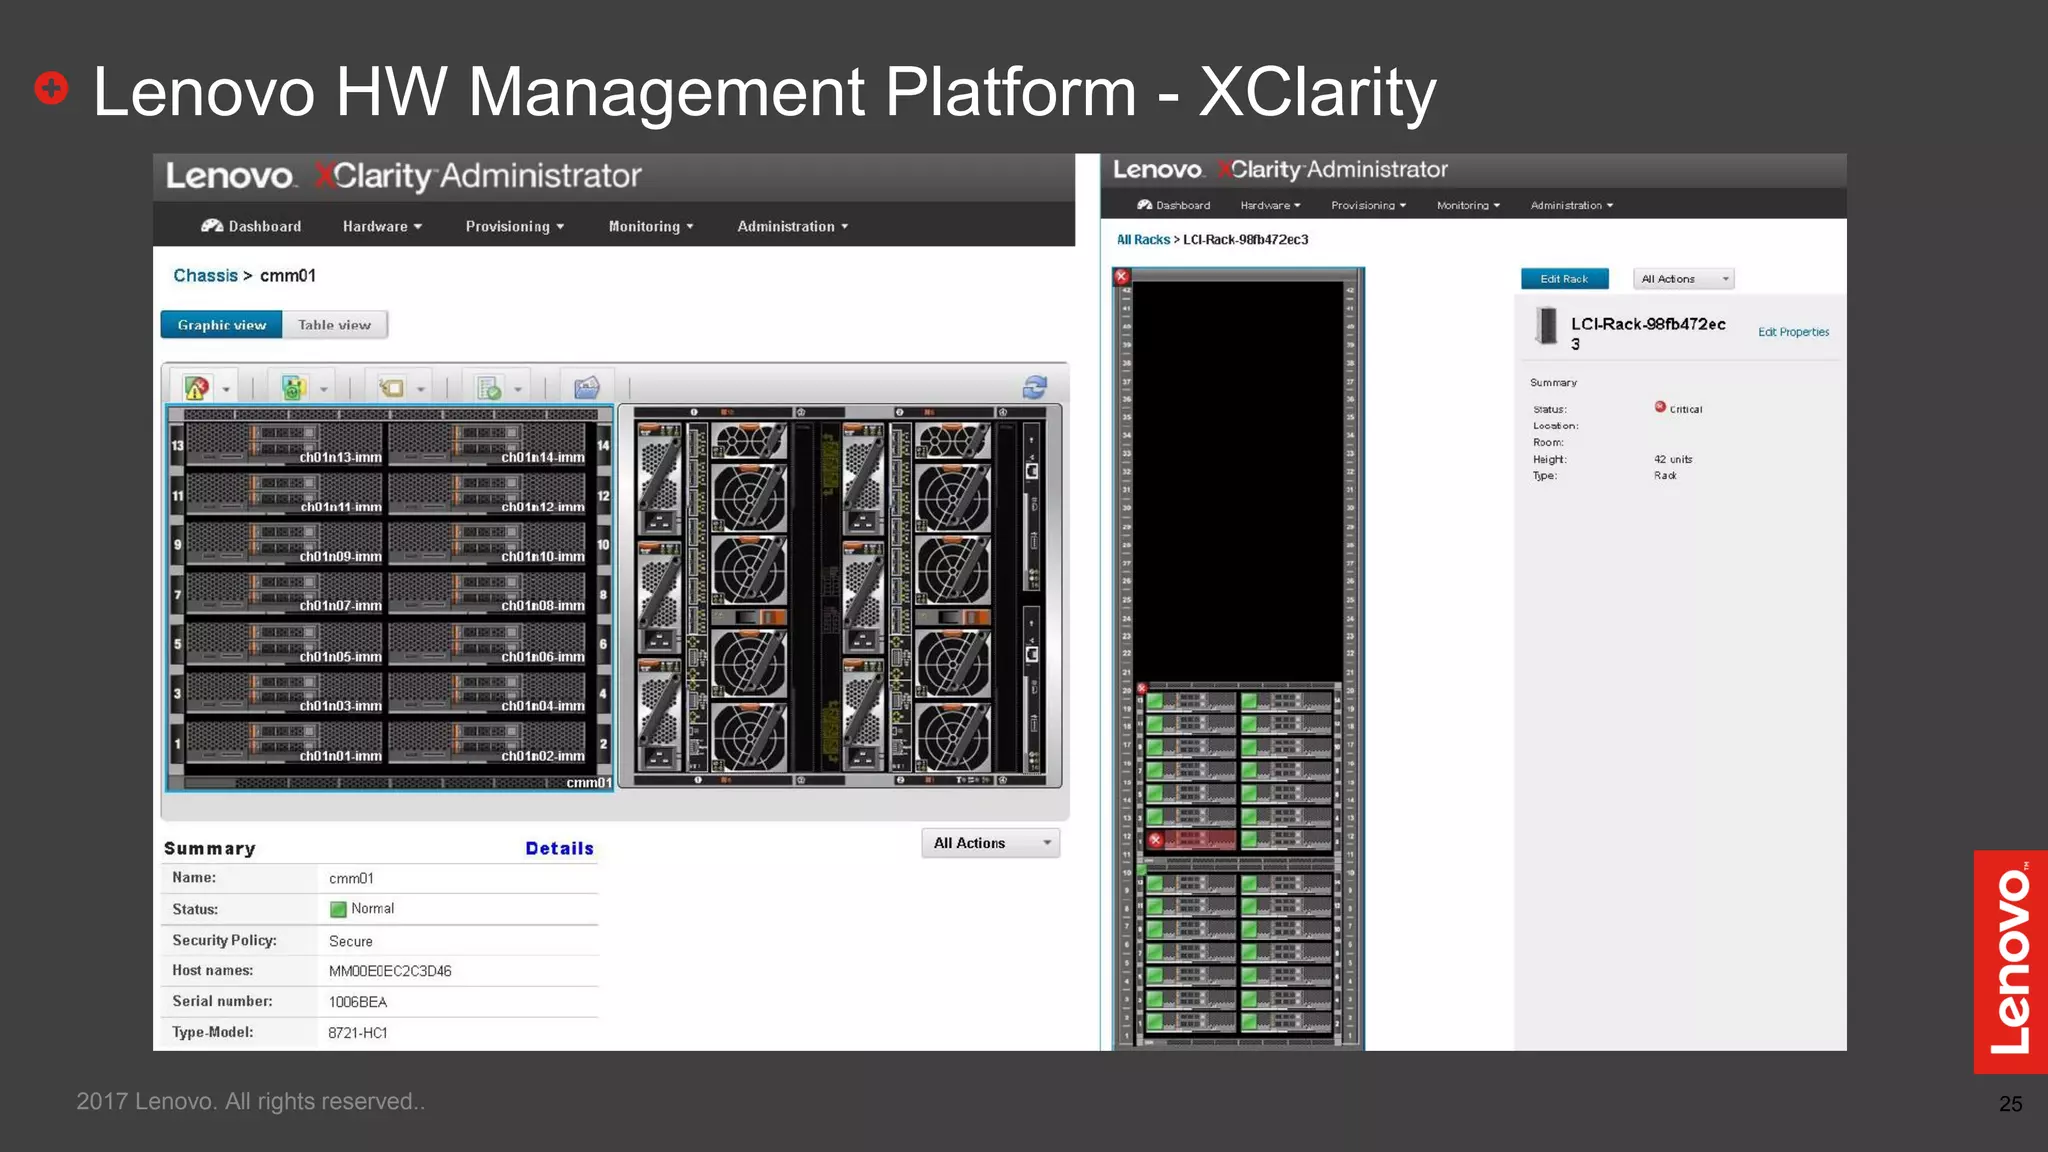Switch to Table view tab
Image resolution: width=2048 pixels, height=1152 pixels.
(x=334, y=325)
